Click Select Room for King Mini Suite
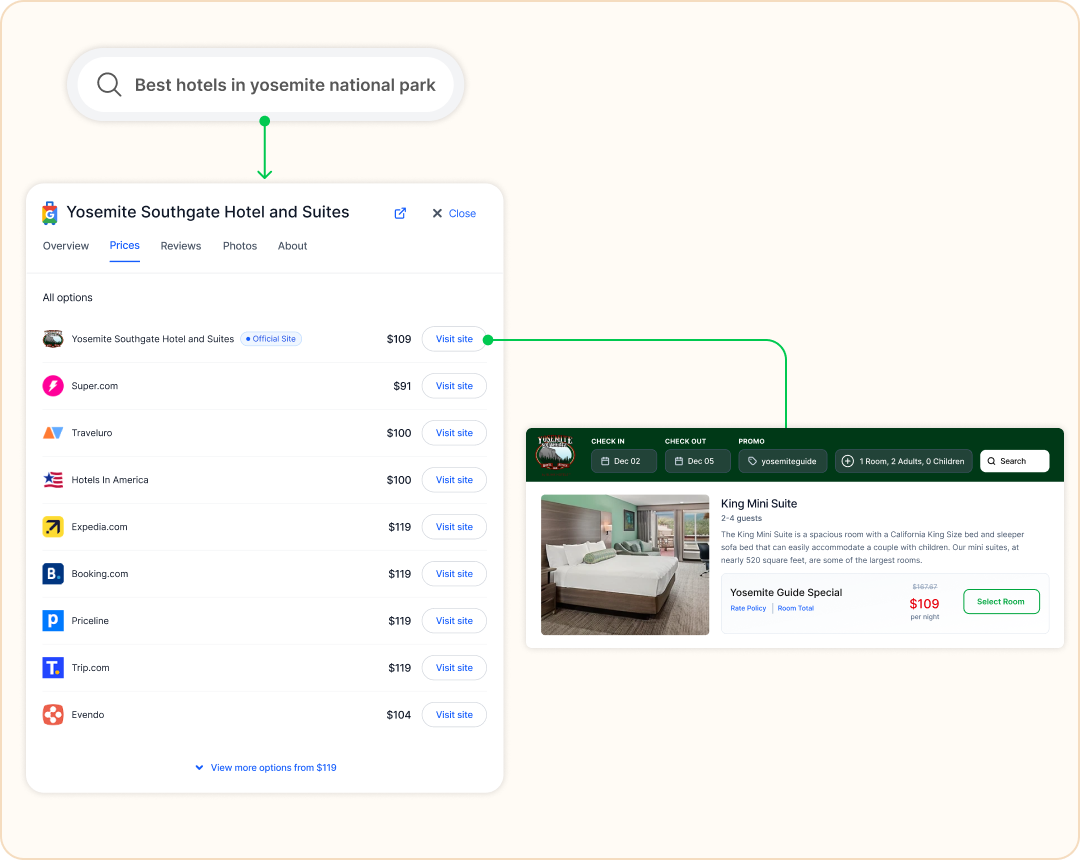 tap(1001, 602)
